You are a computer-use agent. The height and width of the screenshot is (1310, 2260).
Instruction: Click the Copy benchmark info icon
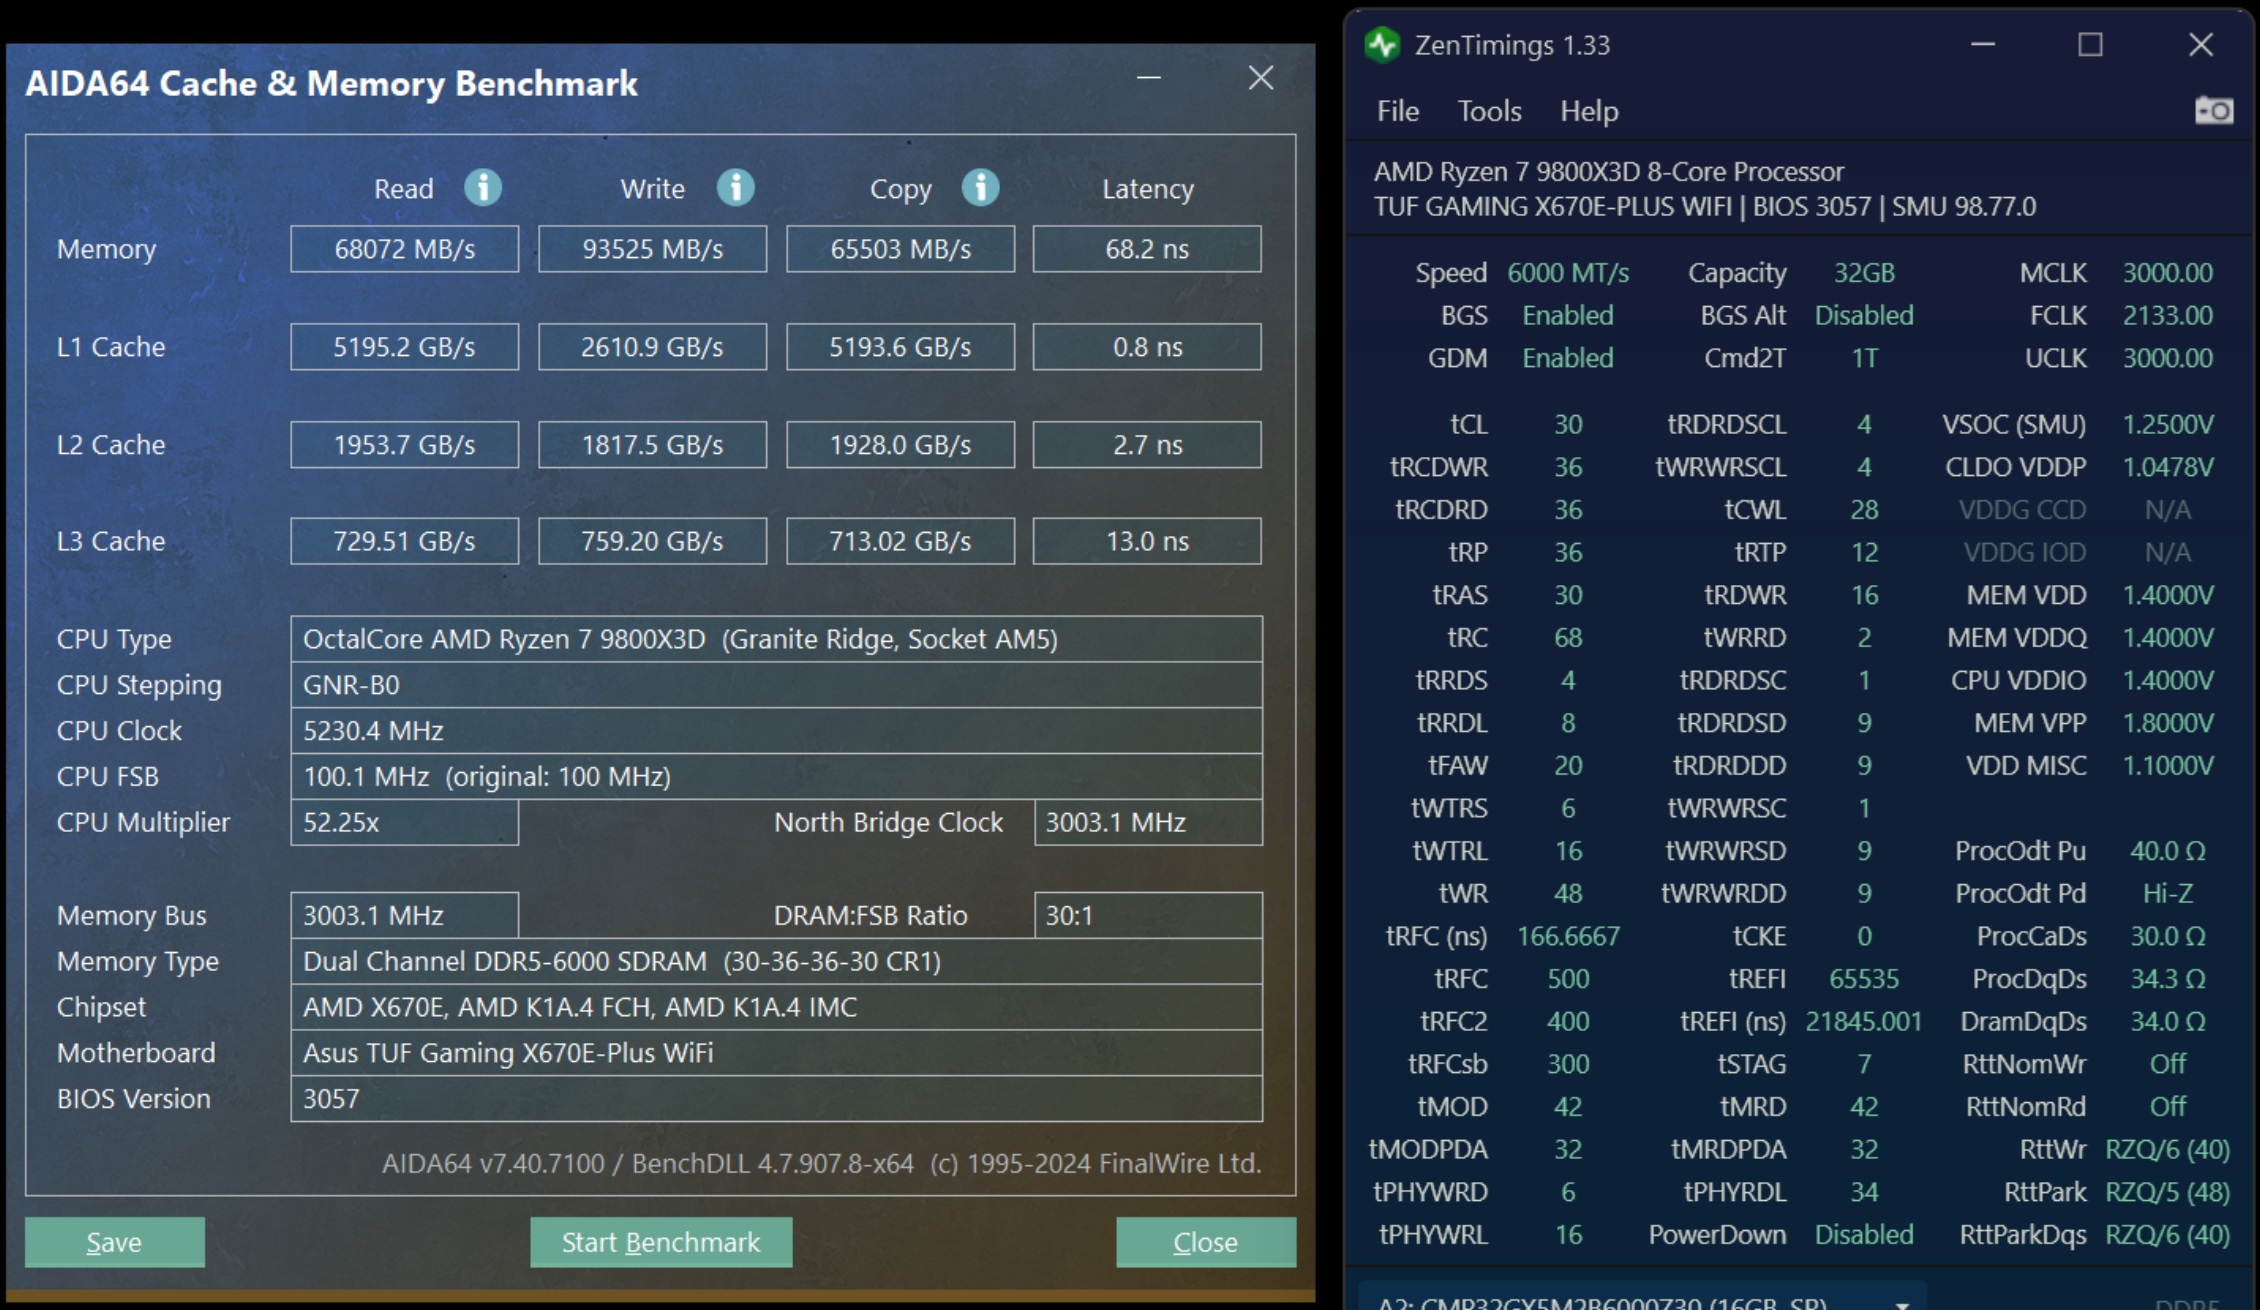[x=980, y=187]
